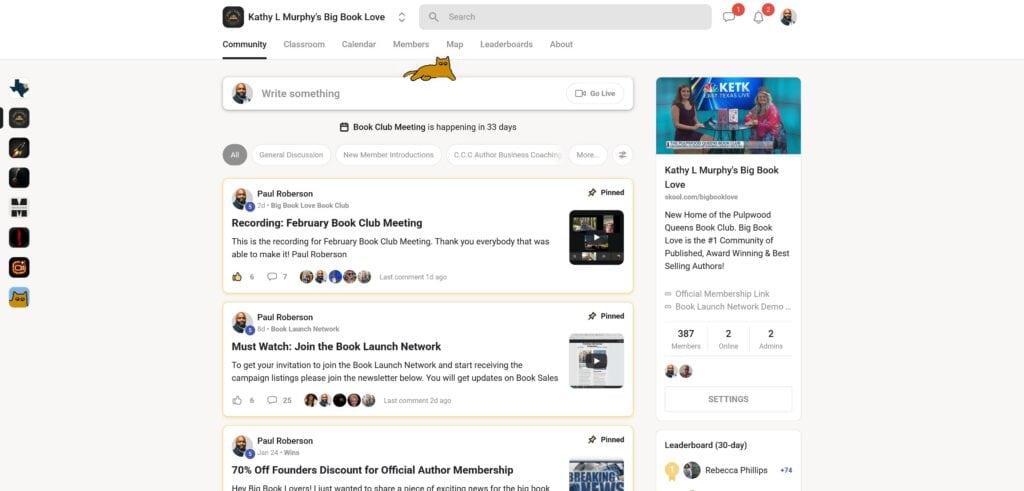Image resolution: width=1024 pixels, height=491 pixels.
Task: Click the Go Live button
Action: pyautogui.click(x=595, y=93)
